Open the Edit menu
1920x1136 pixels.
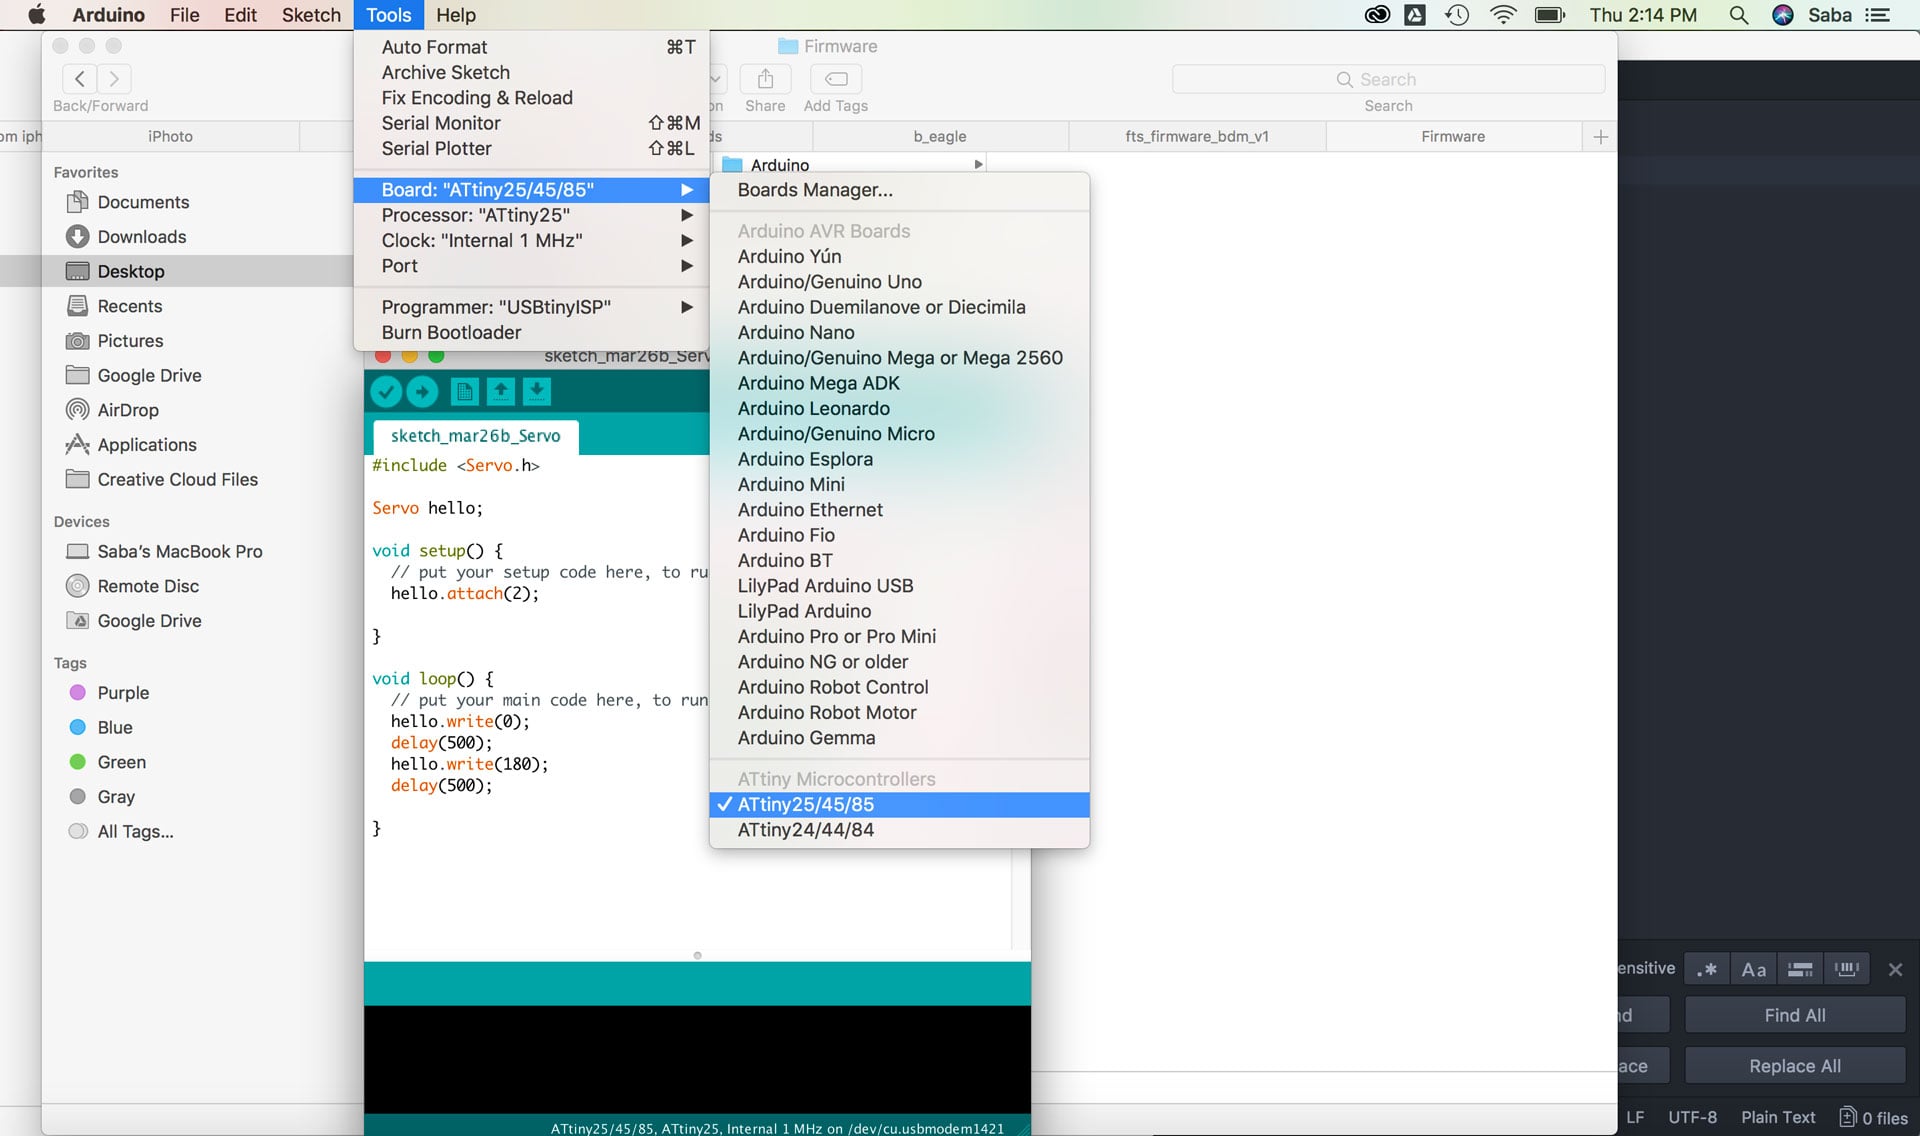[240, 15]
